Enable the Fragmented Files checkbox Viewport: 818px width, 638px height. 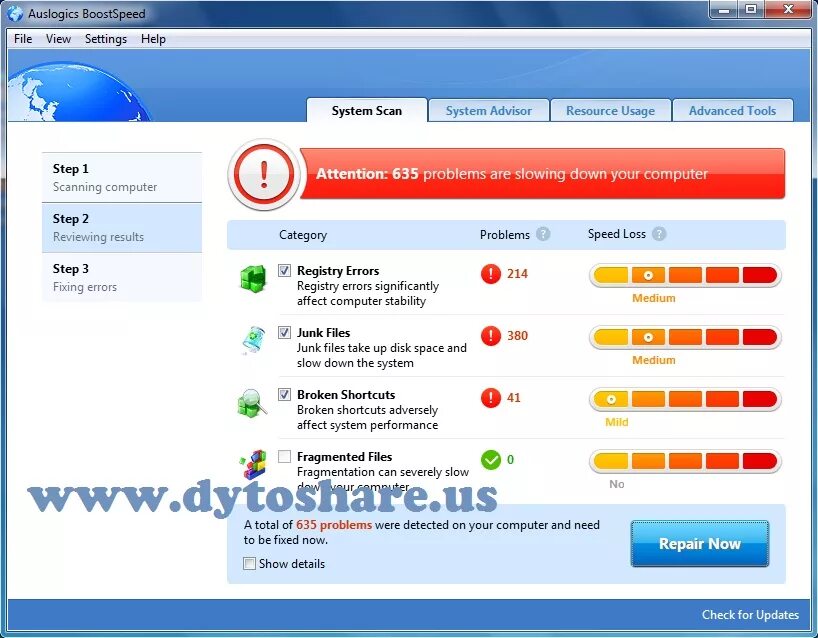pyautogui.click(x=283, y=456)
